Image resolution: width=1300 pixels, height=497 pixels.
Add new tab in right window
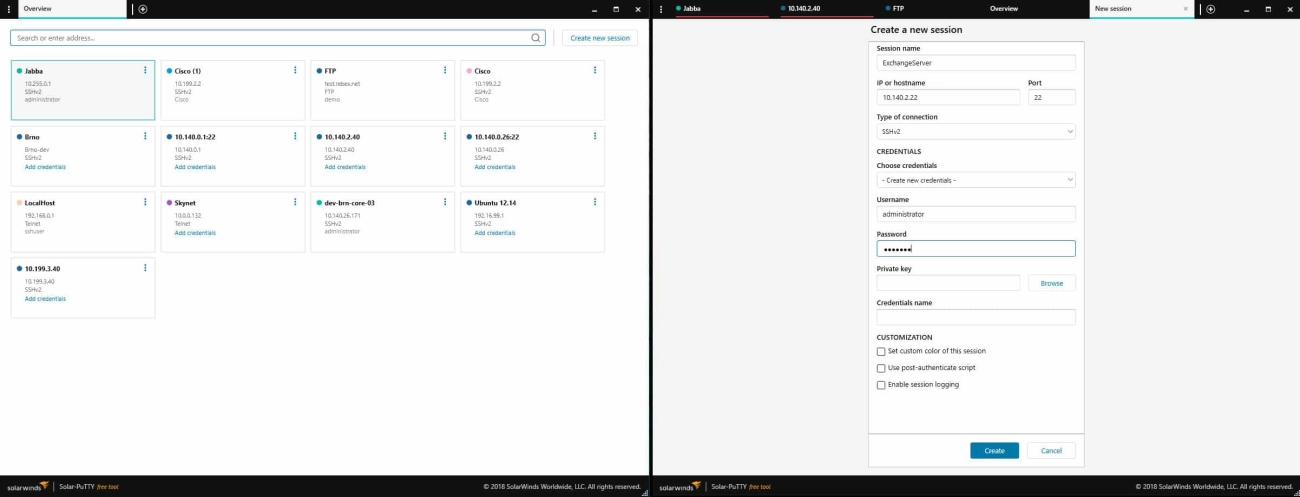pyautogui.click(x=1211, y=9)
